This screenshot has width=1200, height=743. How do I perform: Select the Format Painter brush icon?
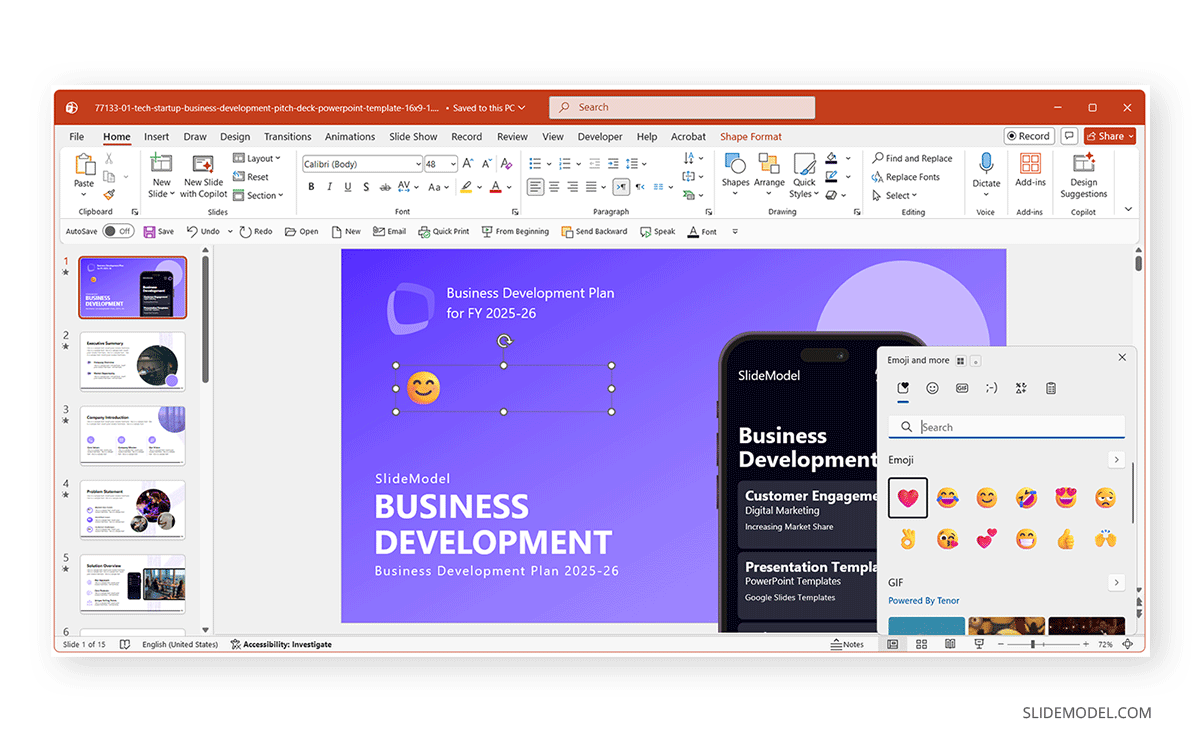109,194
